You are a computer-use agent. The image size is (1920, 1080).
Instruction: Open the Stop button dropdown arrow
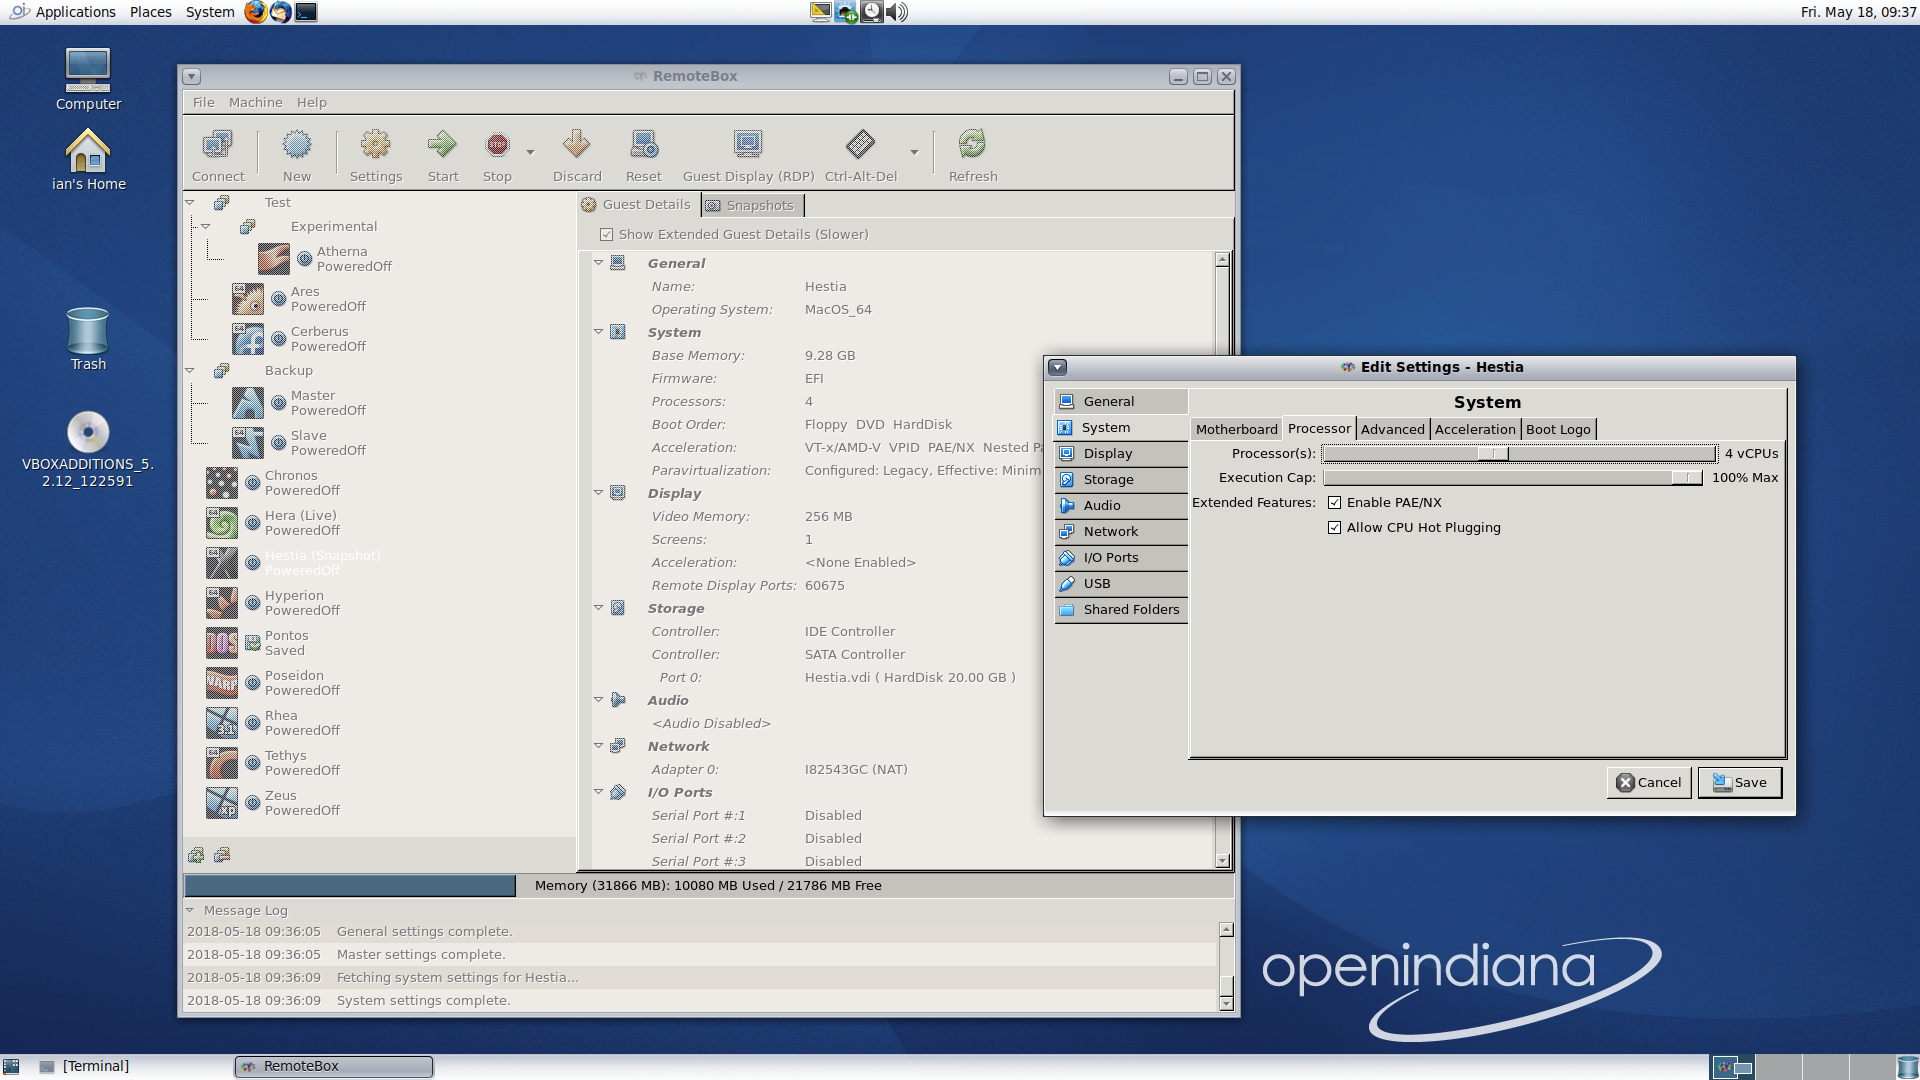point(530,153)
